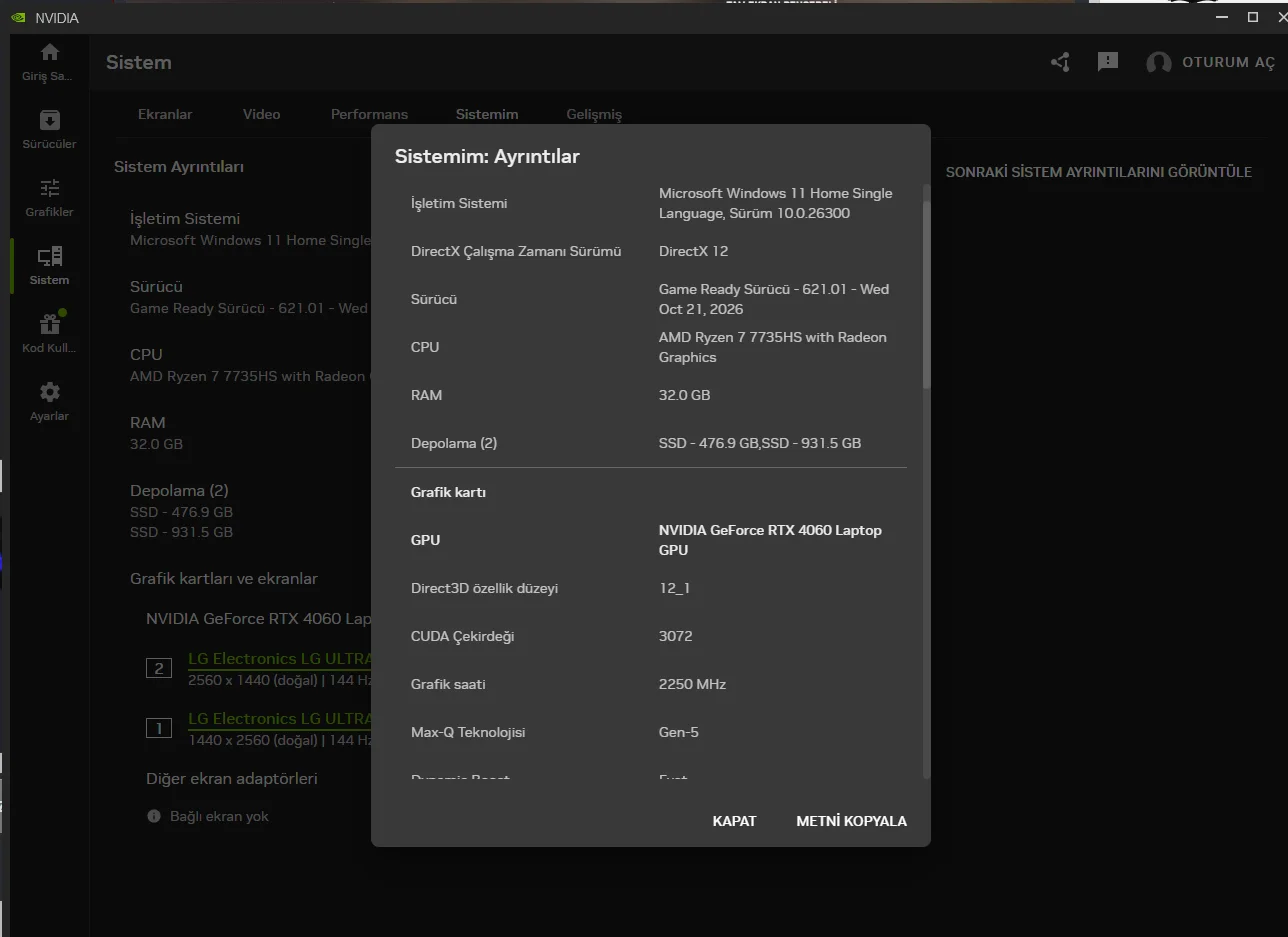Open the LG ULTRA link with 2560 x 1440 resolution
This screenshot has width=1288, height=937.
click(x=280, y=659)
